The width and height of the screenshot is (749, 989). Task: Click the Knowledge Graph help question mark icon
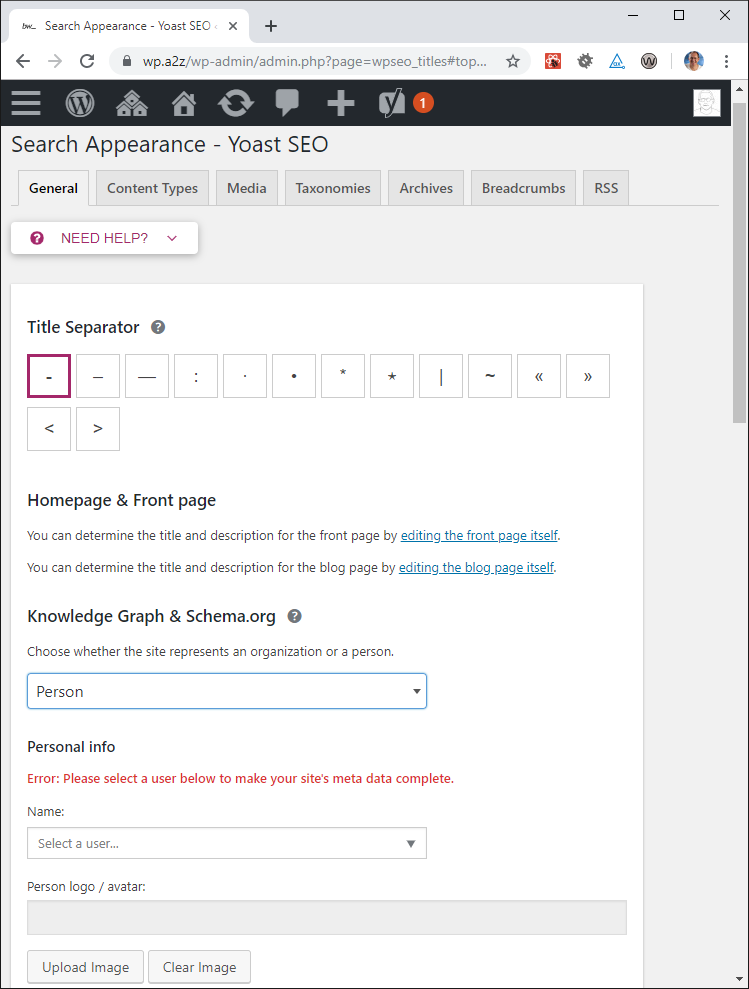pyautogui.click(x=294, y=616)
